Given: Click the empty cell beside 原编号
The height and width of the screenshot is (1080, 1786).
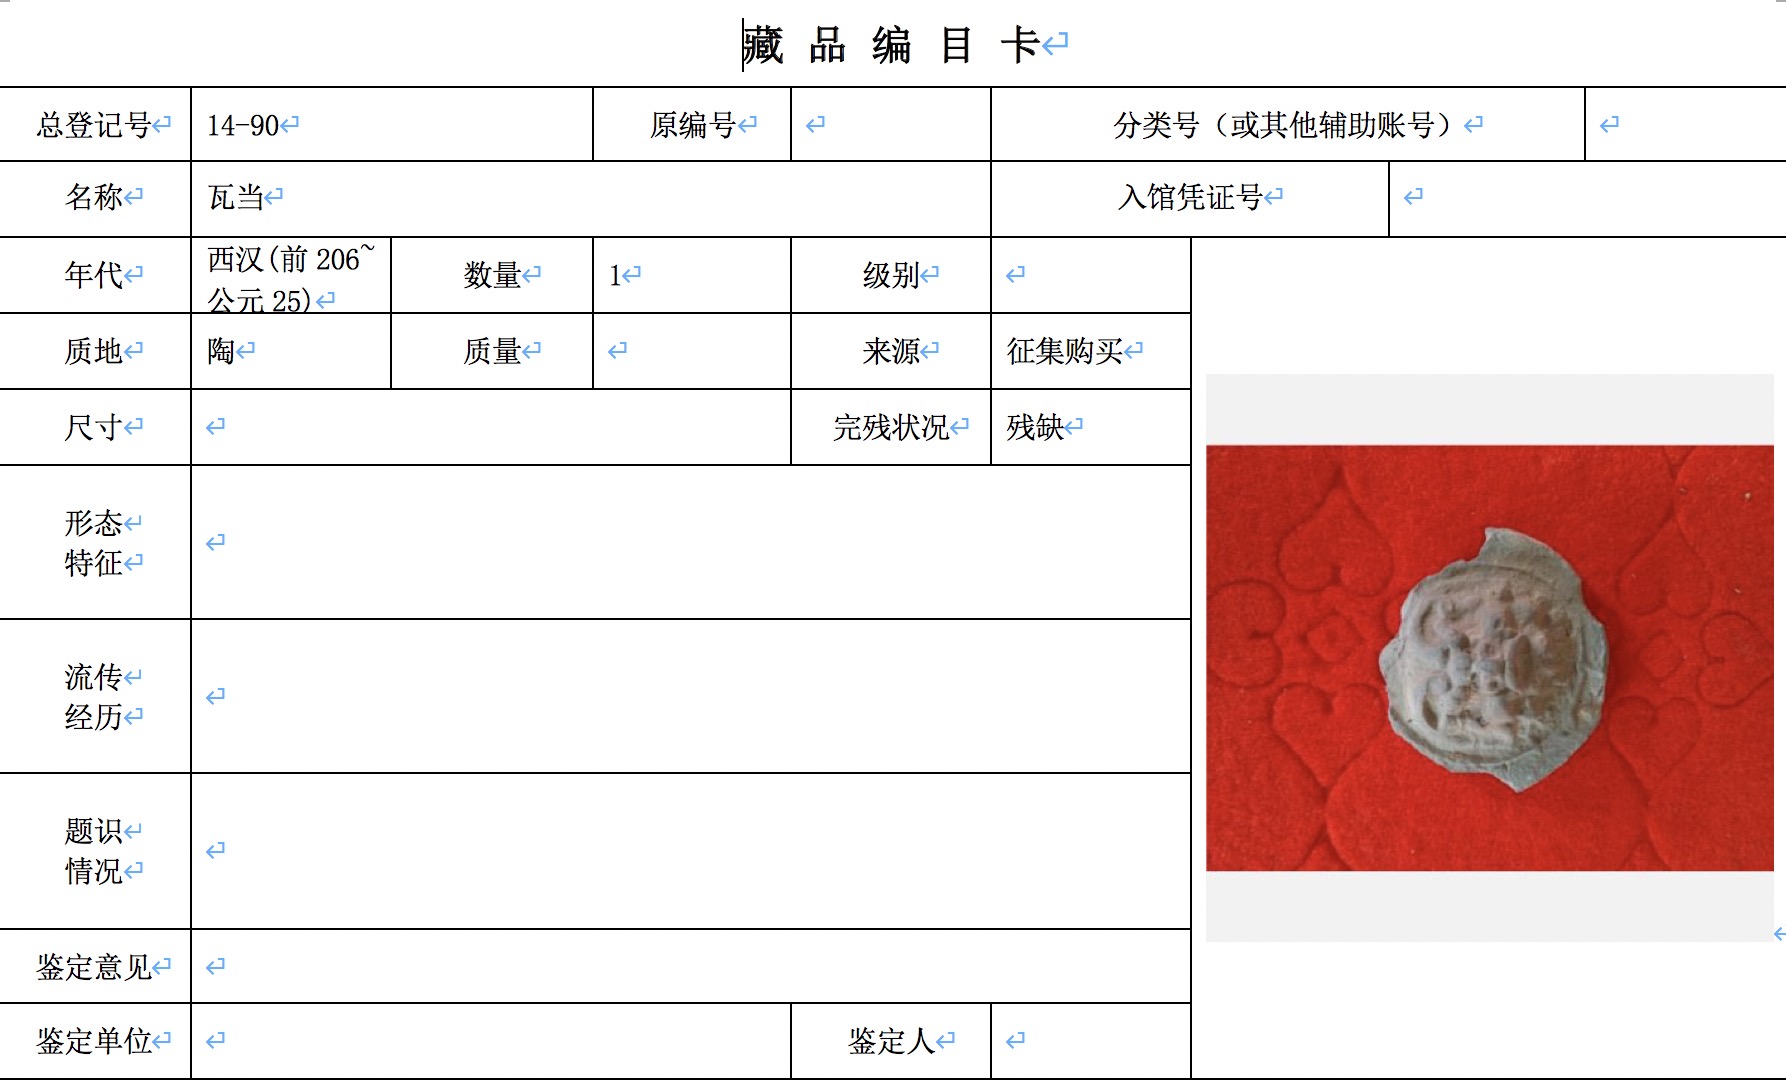Looking at the screenshot, I should pyautogui.click(x=891, y=125).
